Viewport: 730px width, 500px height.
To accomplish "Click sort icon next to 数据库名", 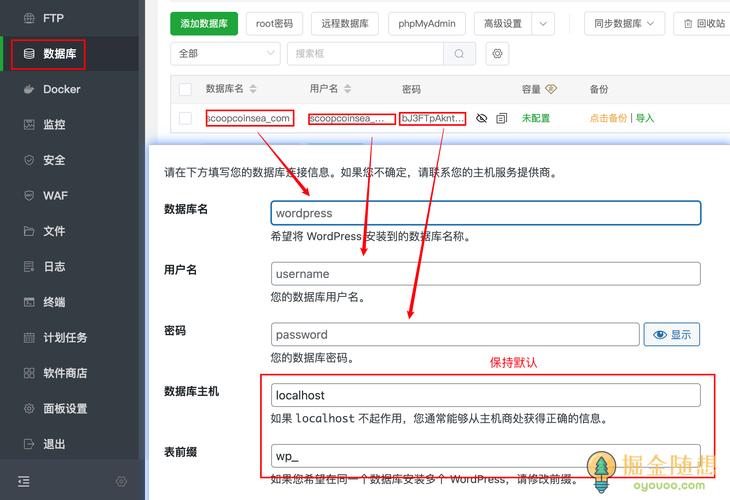I will coord(253,89).
